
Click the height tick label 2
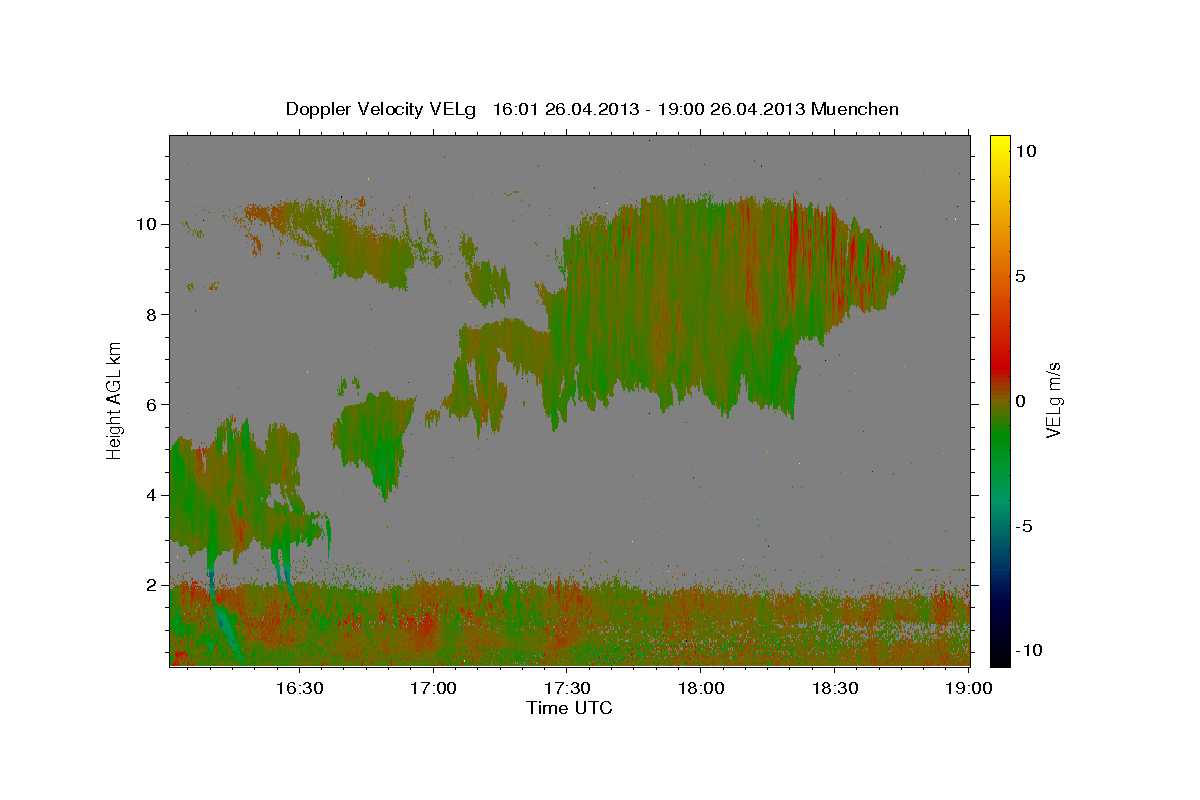point(150,585)
